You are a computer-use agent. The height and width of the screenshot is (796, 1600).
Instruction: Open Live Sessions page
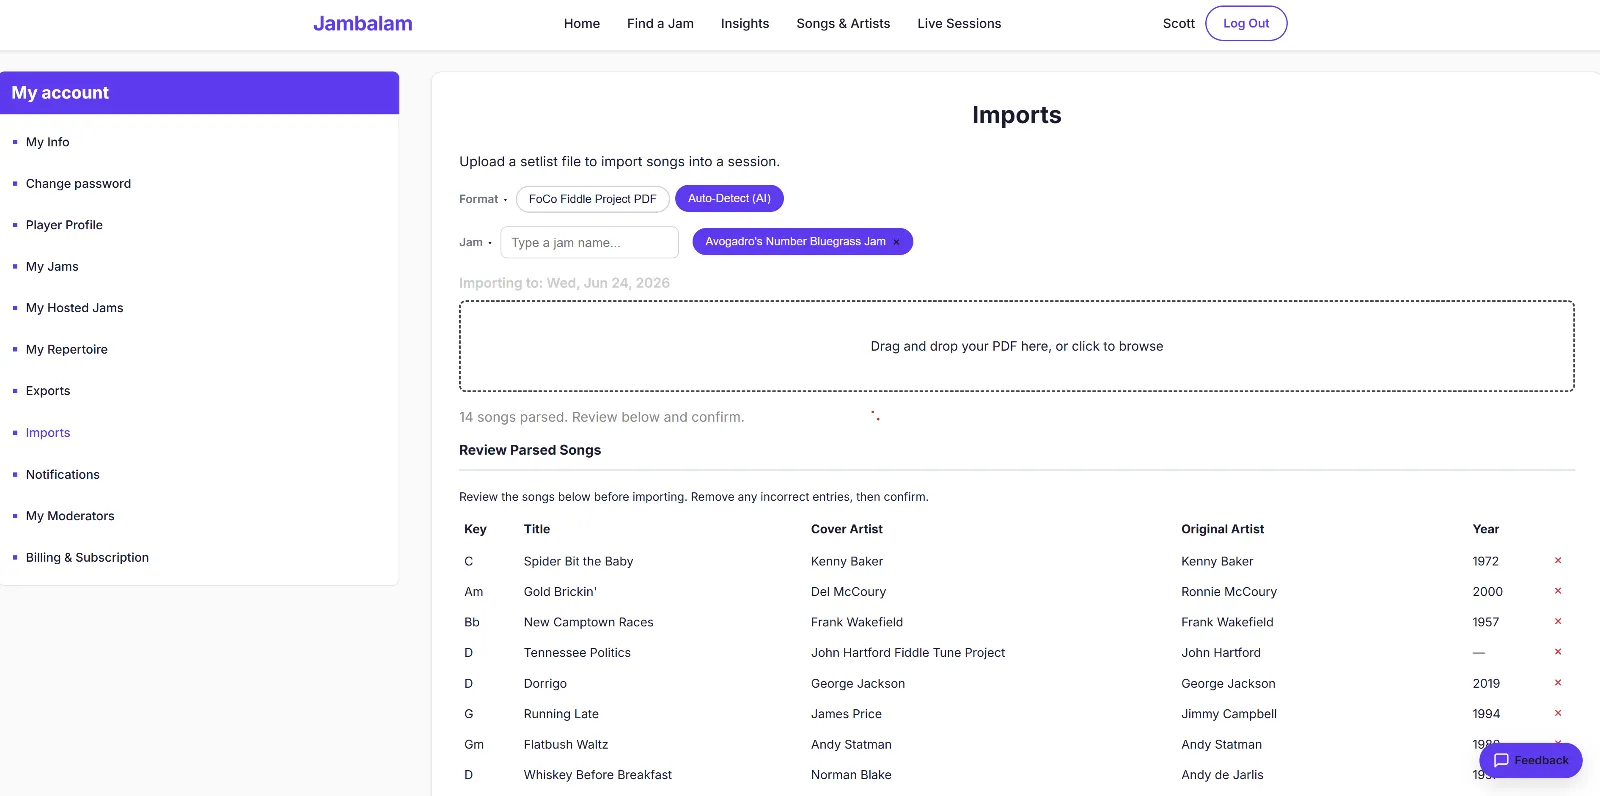click(x=959, y=23)
